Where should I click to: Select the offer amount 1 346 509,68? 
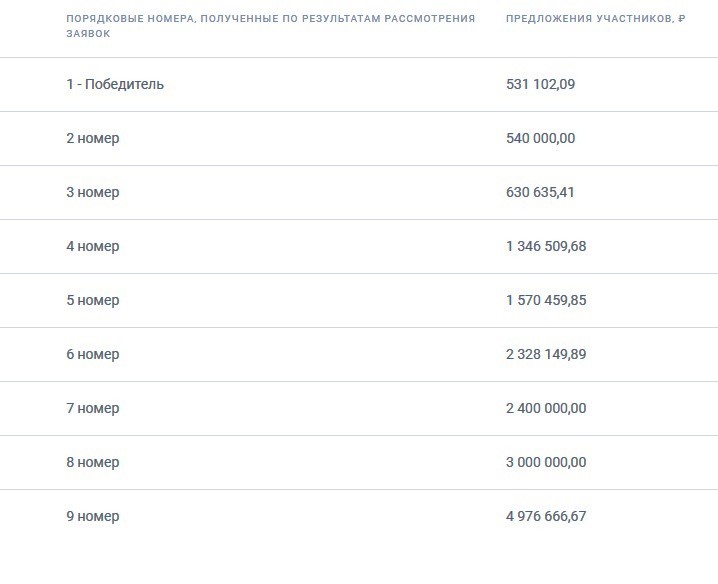pos(546,246)
